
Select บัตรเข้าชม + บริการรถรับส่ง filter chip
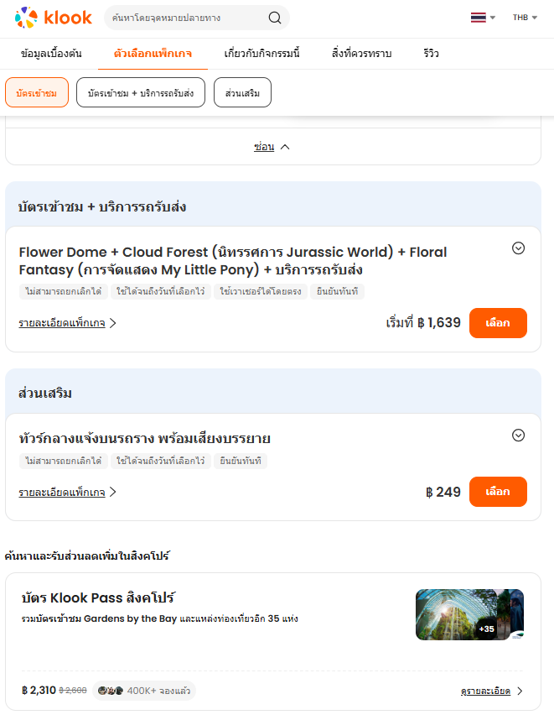(x=141, y=92)
